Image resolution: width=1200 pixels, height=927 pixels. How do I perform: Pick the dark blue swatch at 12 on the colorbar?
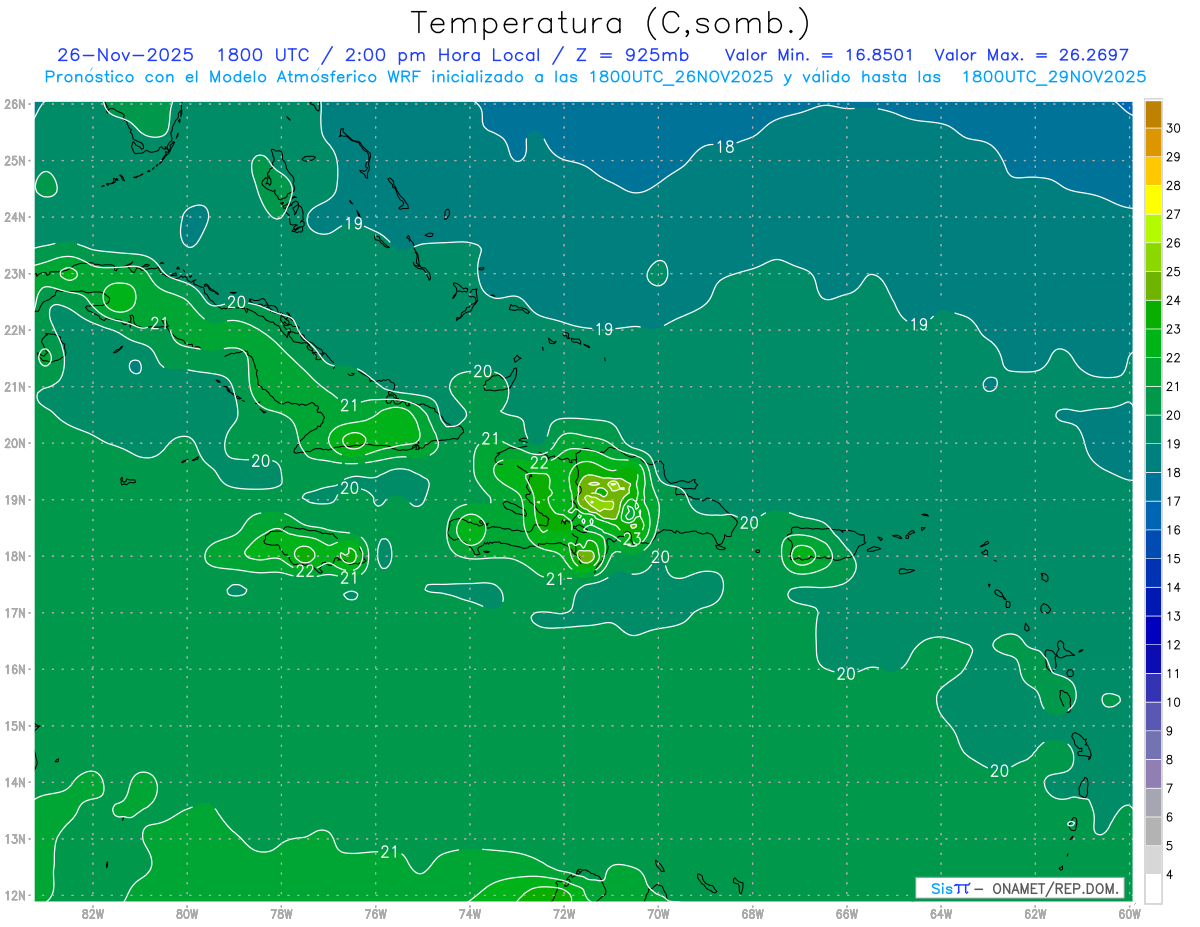(x=1153, y=631)
